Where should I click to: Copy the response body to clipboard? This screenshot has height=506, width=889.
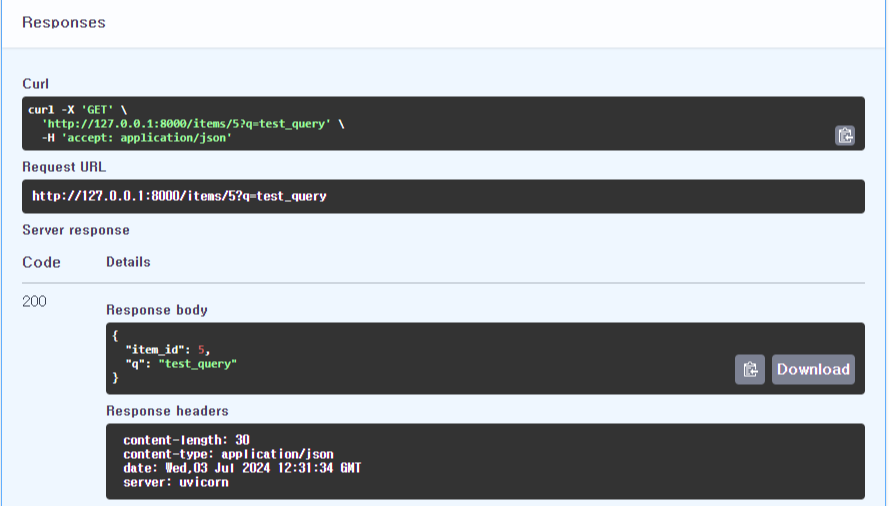pos(750,370)
